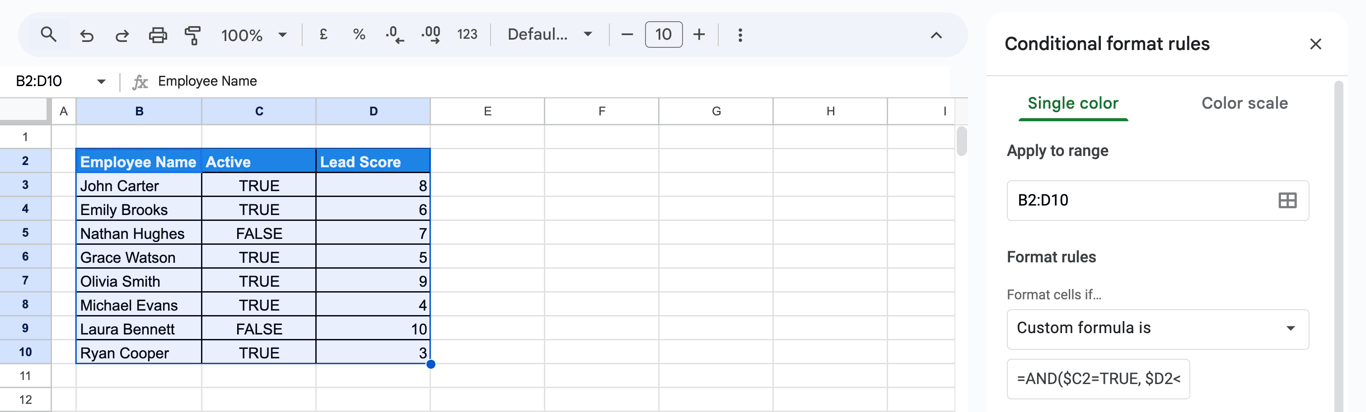Click Laura Bennett's Lead Score of 10
This screenshot has height=412, width=1366.
pyautogui.click(x=373, y=329)
